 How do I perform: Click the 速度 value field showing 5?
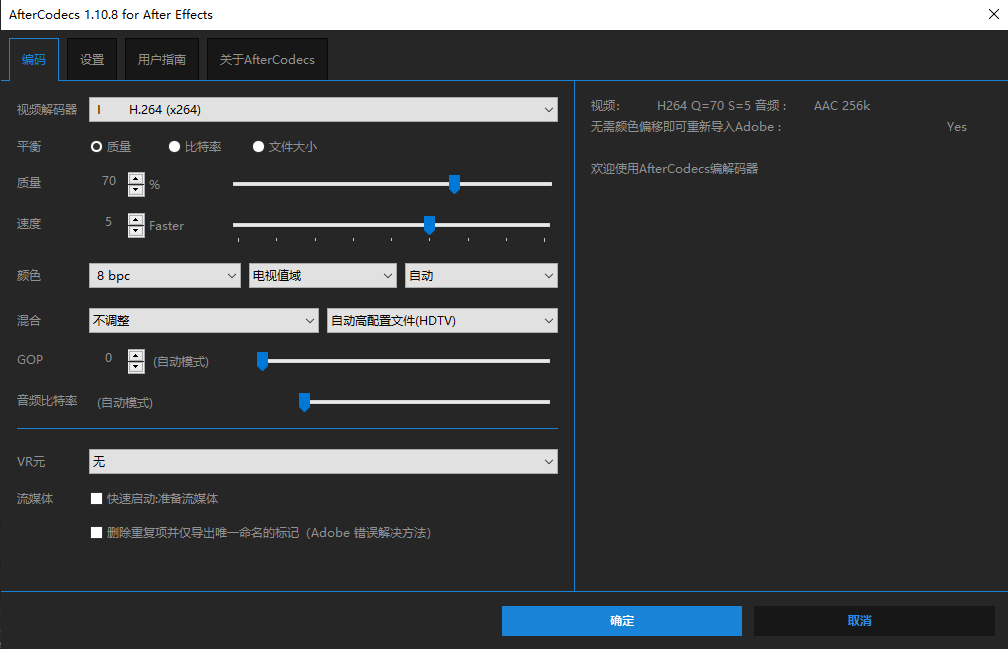pyautogui.click(x=109, y=222)
